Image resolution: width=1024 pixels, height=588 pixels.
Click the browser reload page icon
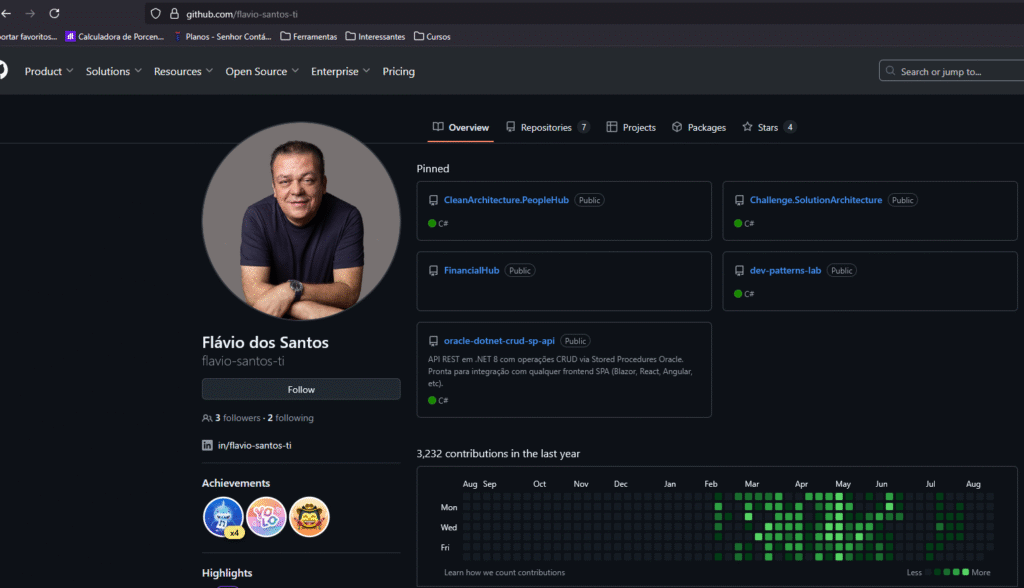click(x=54, y=14)
